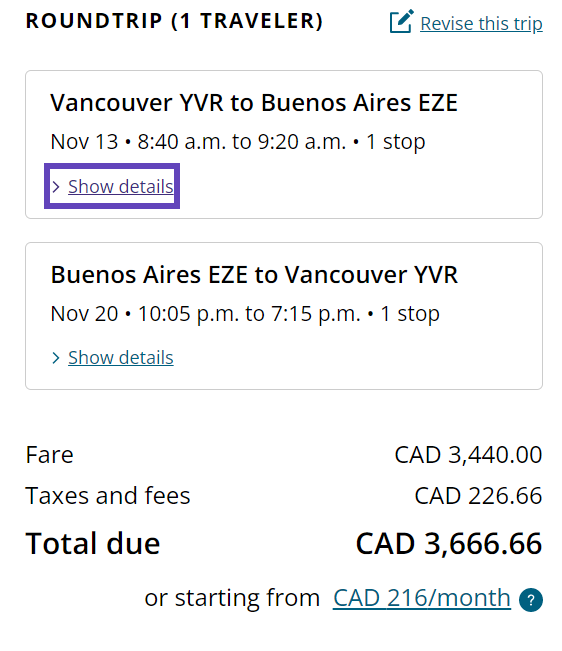Image resolution: width=562 pixels, height=651 pixels.
Task: Click the CAD 3,440.00 fare amount
Action: (468, 455)
